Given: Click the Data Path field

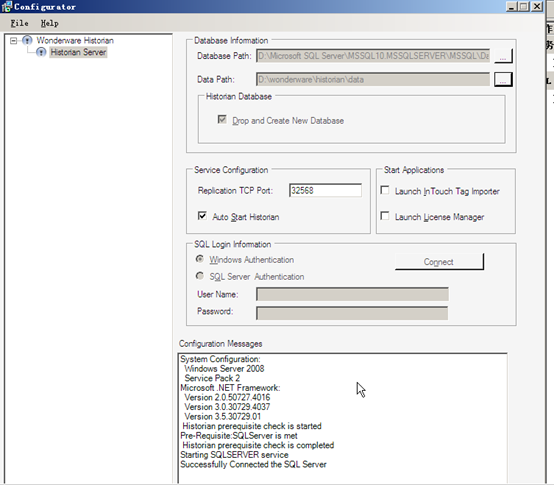Looking at the screenshot, I should [373, 79].
